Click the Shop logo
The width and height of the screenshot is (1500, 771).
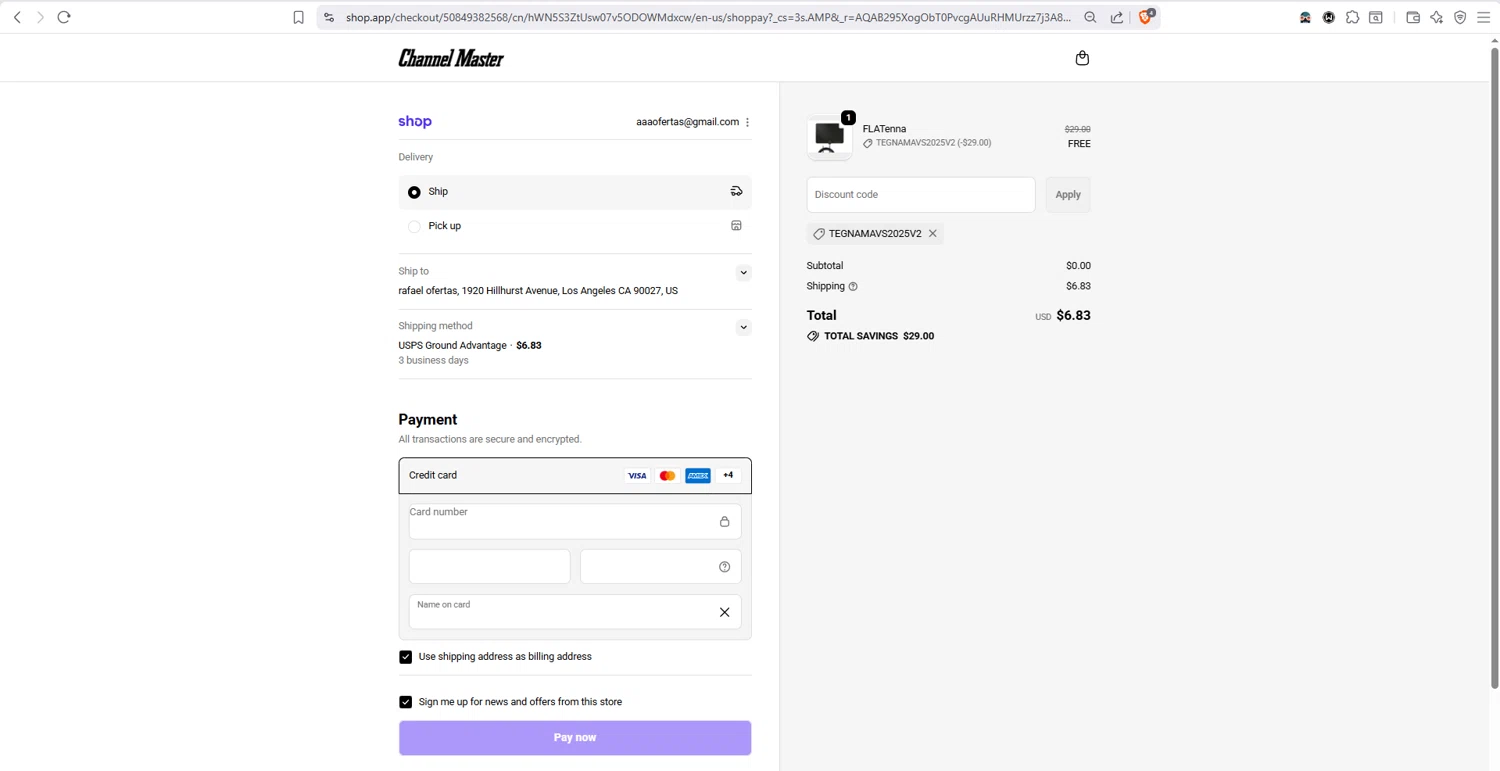[x=415, y=122]
